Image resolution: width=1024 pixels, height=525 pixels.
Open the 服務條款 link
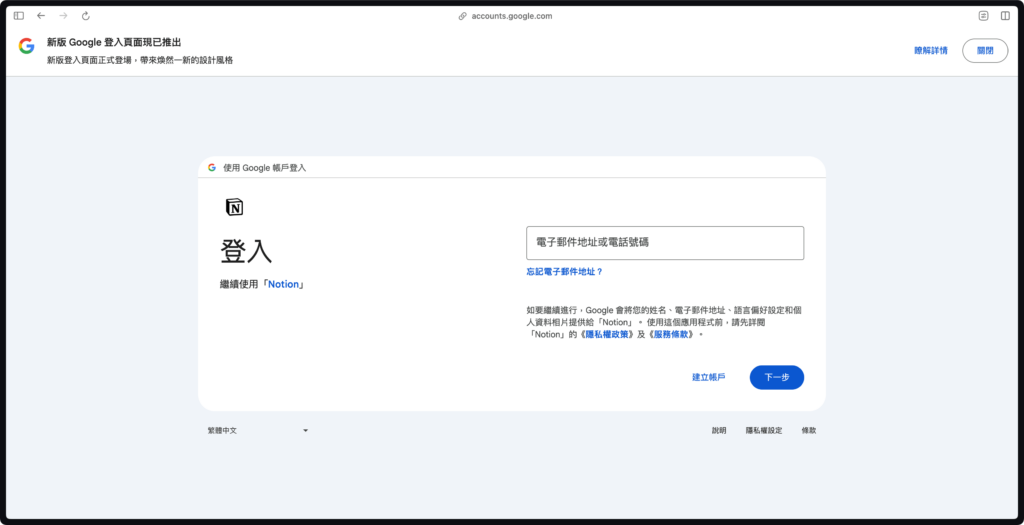671,334
